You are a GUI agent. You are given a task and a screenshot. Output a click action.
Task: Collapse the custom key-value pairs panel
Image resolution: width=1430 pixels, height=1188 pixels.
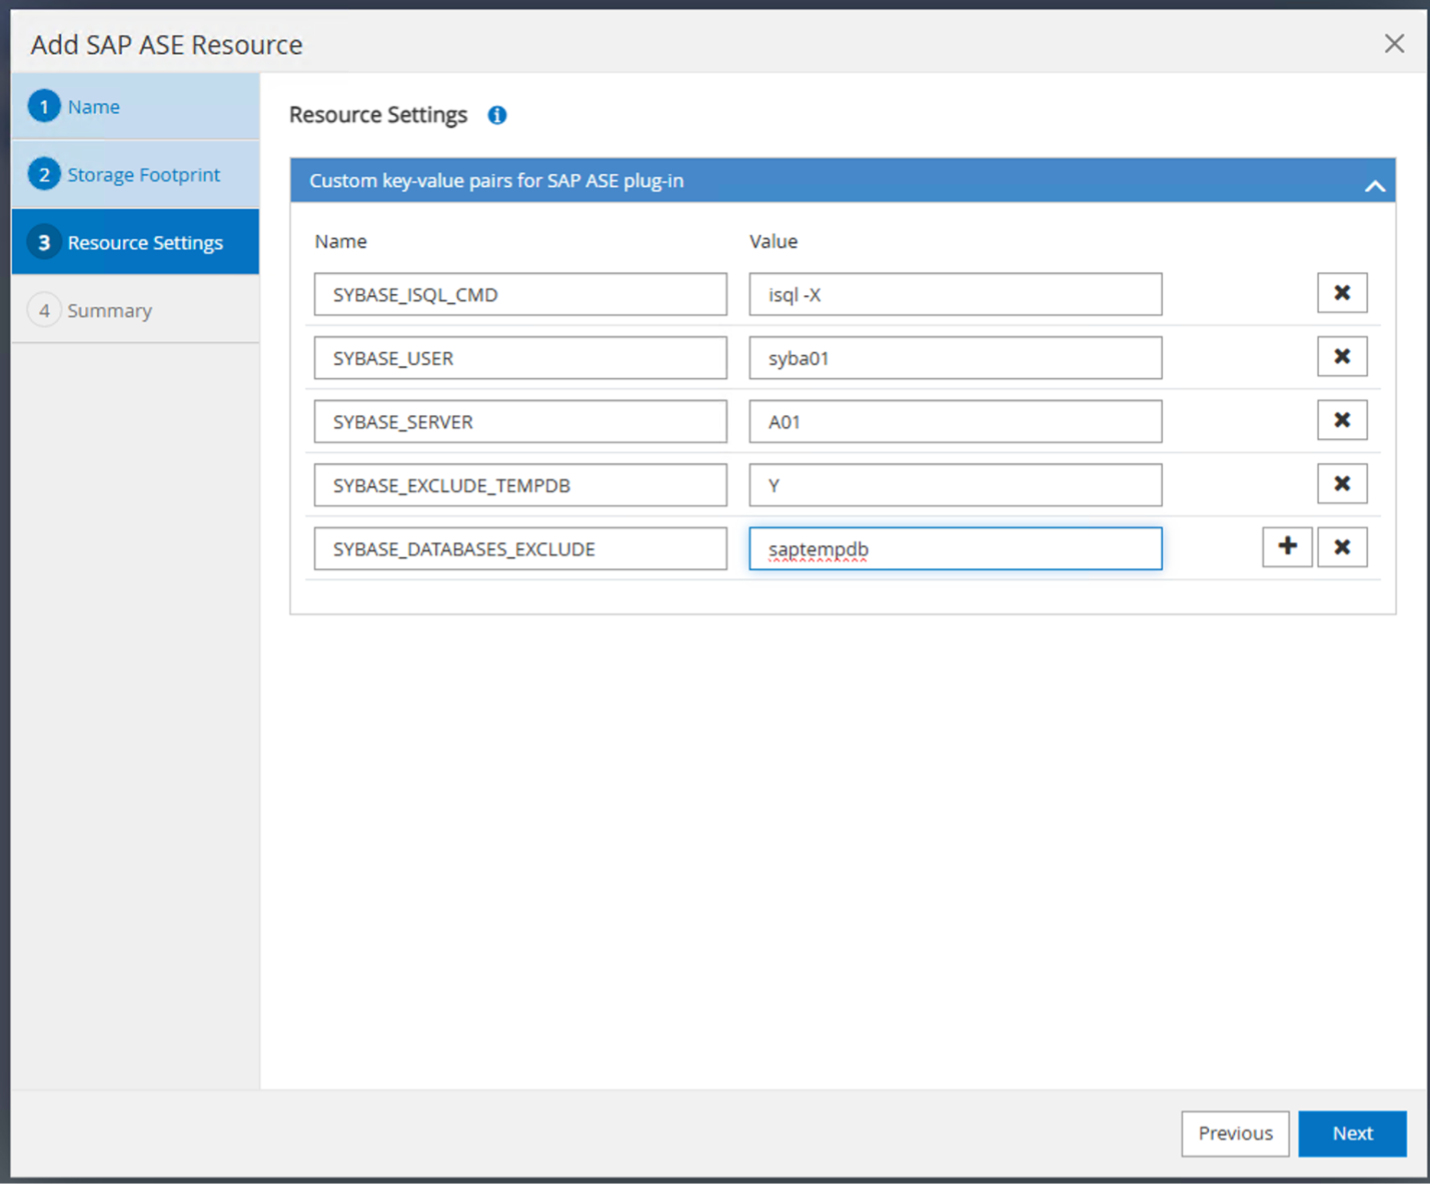[x=1375, y=185]
